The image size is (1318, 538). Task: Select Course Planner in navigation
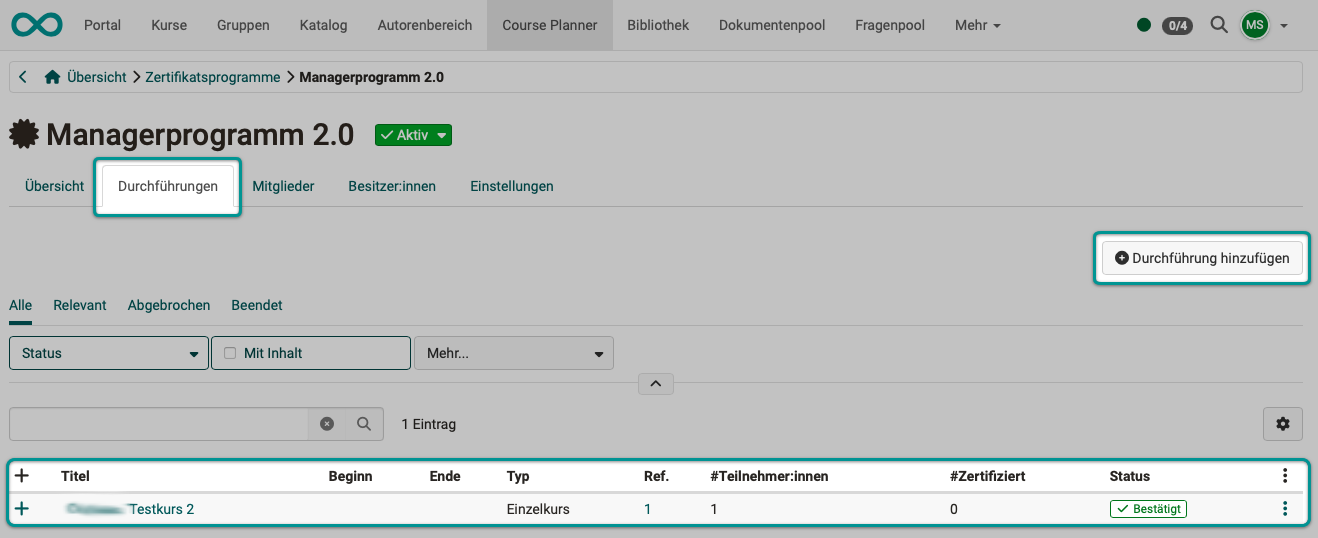pos(550,25)
